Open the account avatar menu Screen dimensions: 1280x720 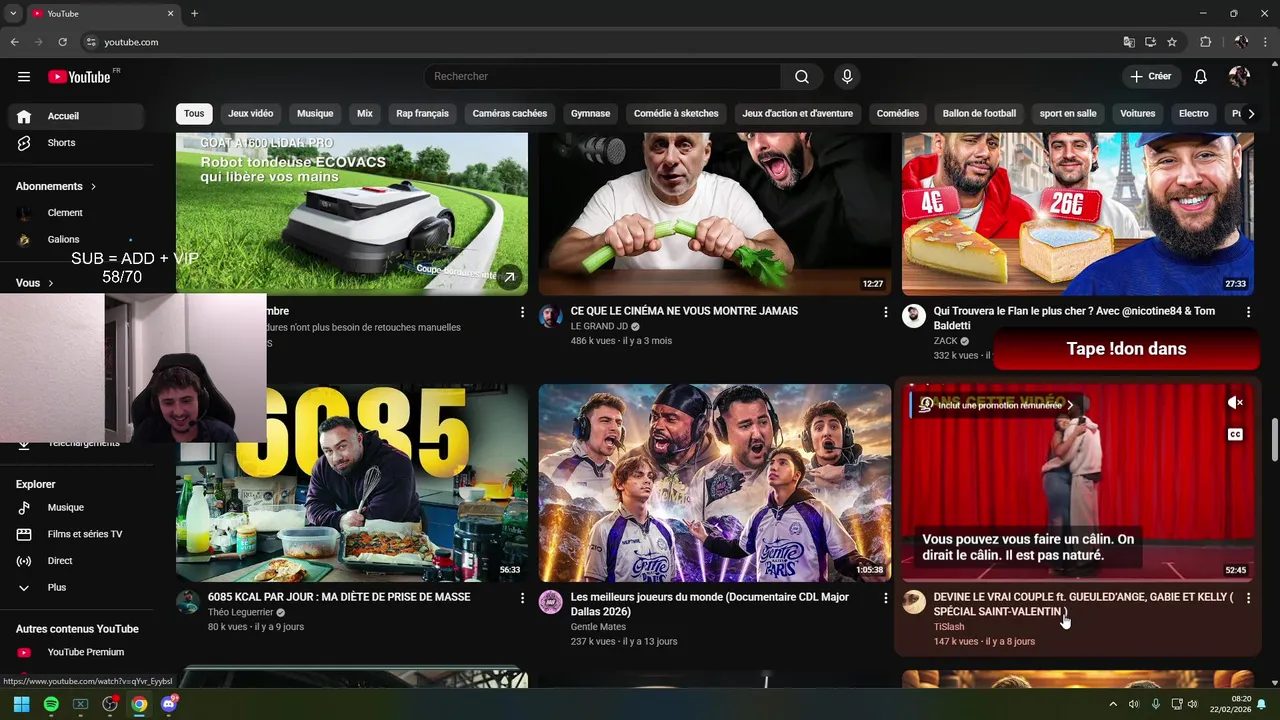point(1239,77)
